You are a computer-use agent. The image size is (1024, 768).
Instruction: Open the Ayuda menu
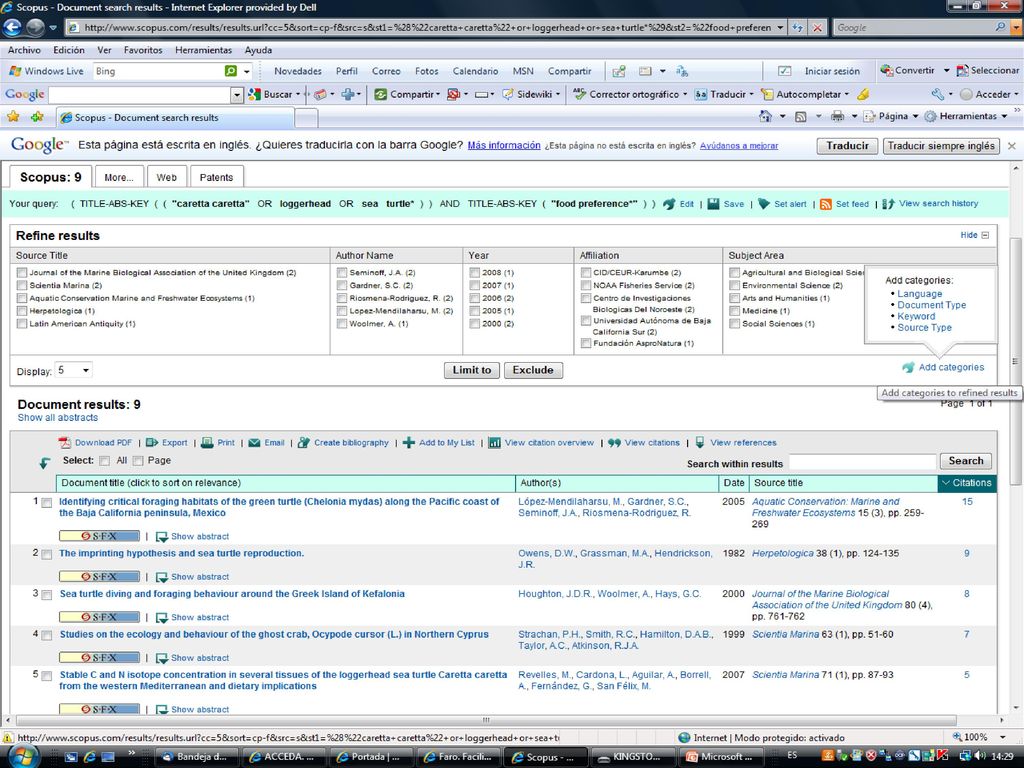click(x=258, y=50)
